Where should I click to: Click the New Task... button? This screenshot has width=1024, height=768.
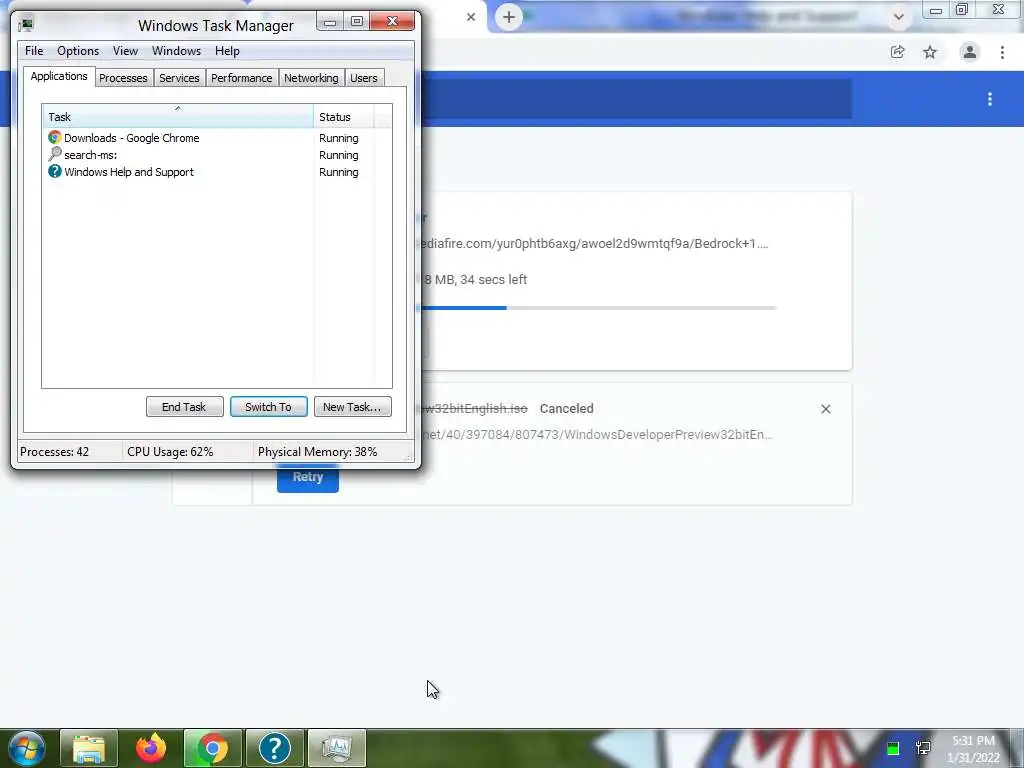click(x=352, y=407)
